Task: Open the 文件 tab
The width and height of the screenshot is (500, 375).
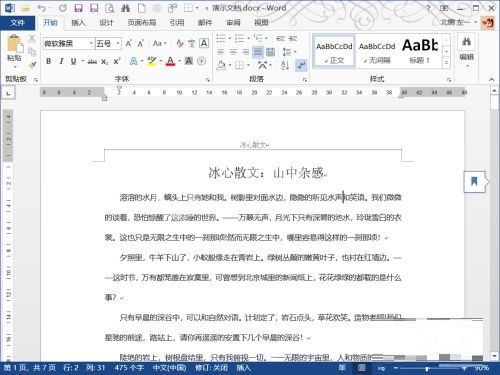Action: [17, 23]
